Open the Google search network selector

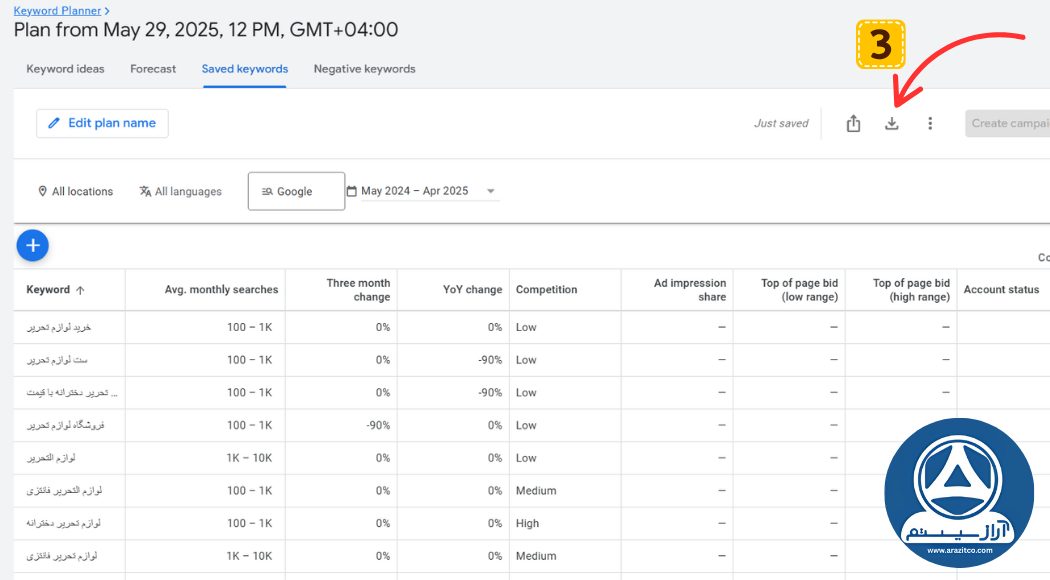296,191
